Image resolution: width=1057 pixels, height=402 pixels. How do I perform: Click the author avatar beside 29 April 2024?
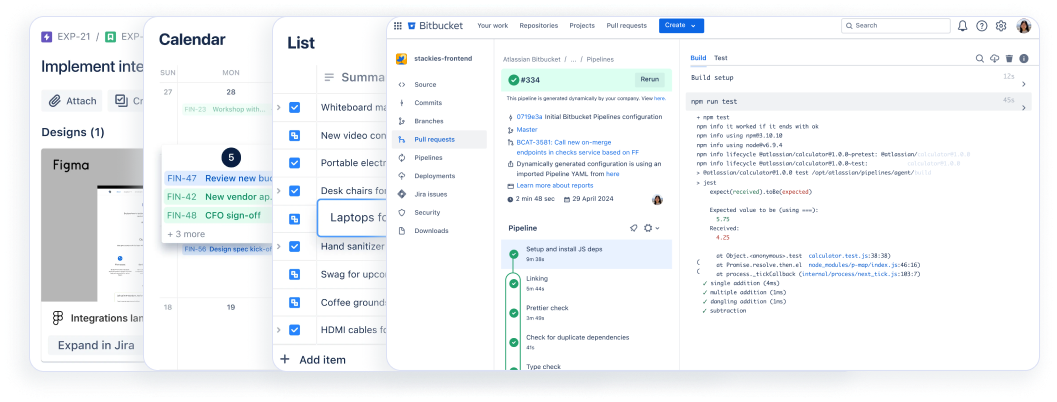click(657, 200)
